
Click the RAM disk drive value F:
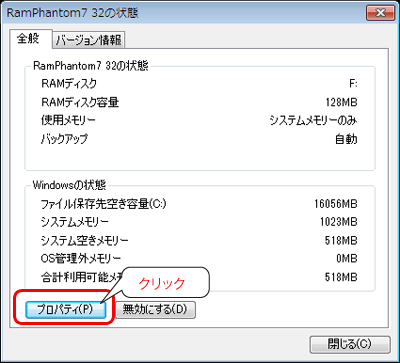(x=353, y=84)
